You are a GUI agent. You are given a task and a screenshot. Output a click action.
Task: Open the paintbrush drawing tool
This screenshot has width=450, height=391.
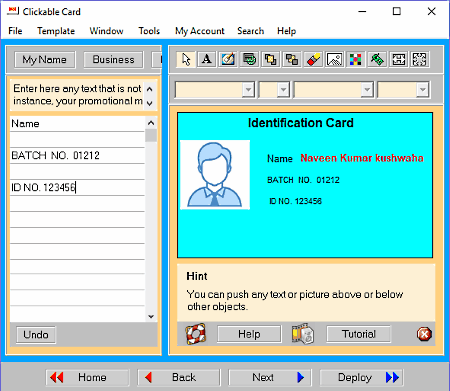pyautogui.click(x=228, y=60)
